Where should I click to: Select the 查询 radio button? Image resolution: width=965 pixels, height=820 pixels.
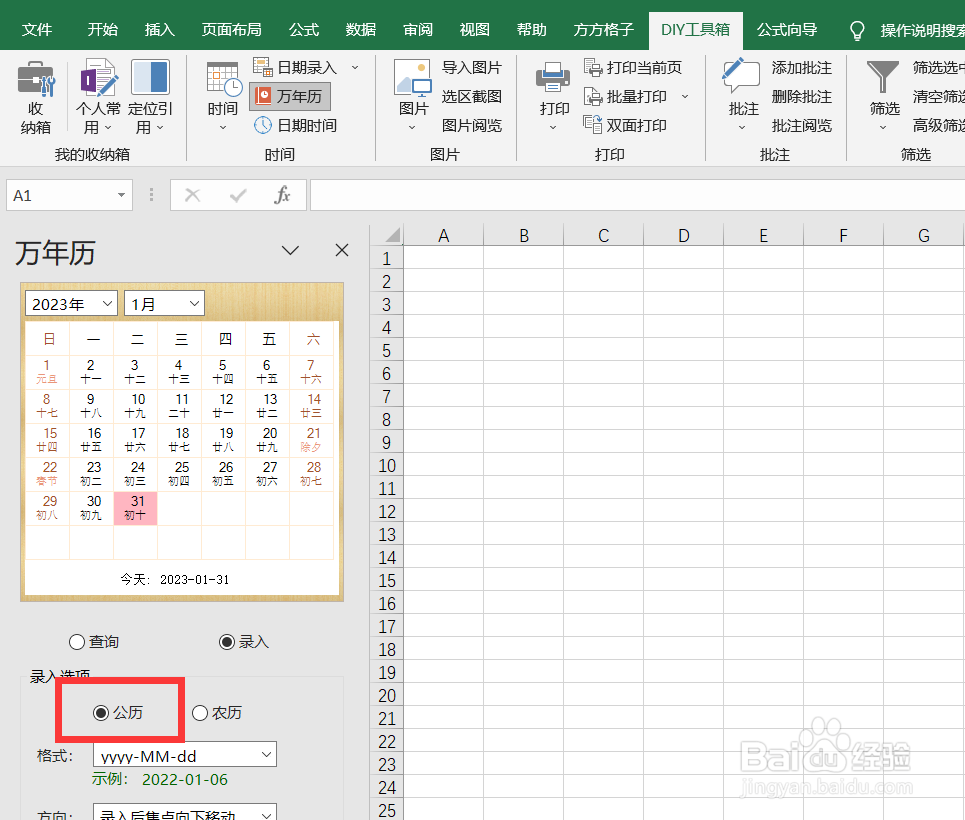pyautogui.click(x=76, y=642)
